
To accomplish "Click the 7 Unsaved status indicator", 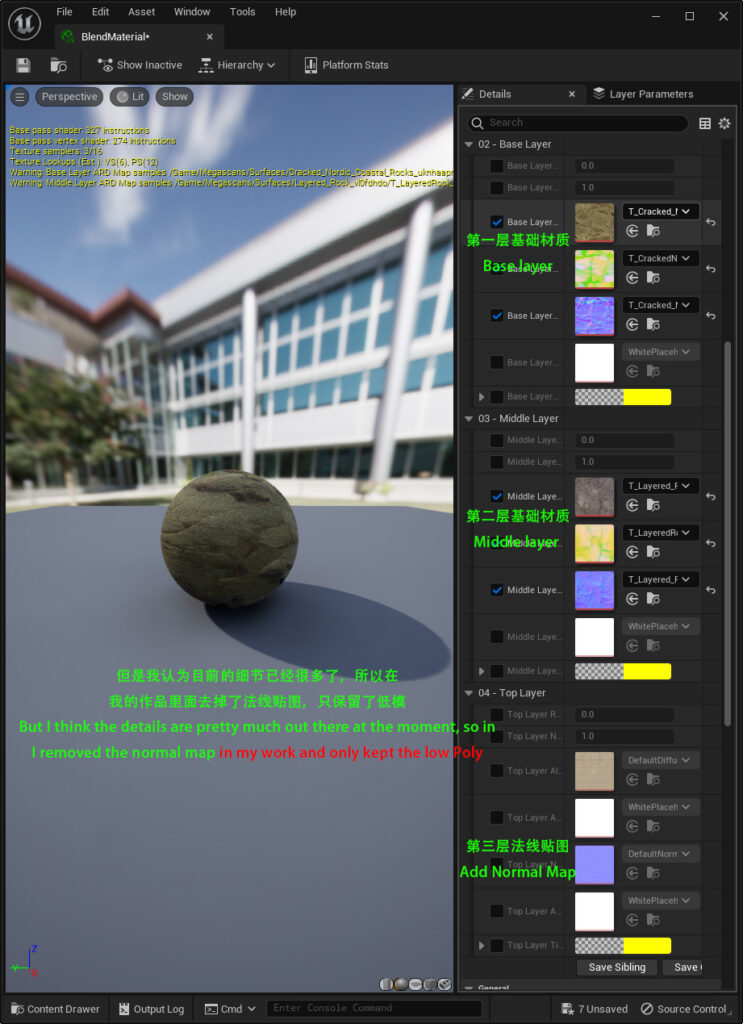I will coord(595,1009).
